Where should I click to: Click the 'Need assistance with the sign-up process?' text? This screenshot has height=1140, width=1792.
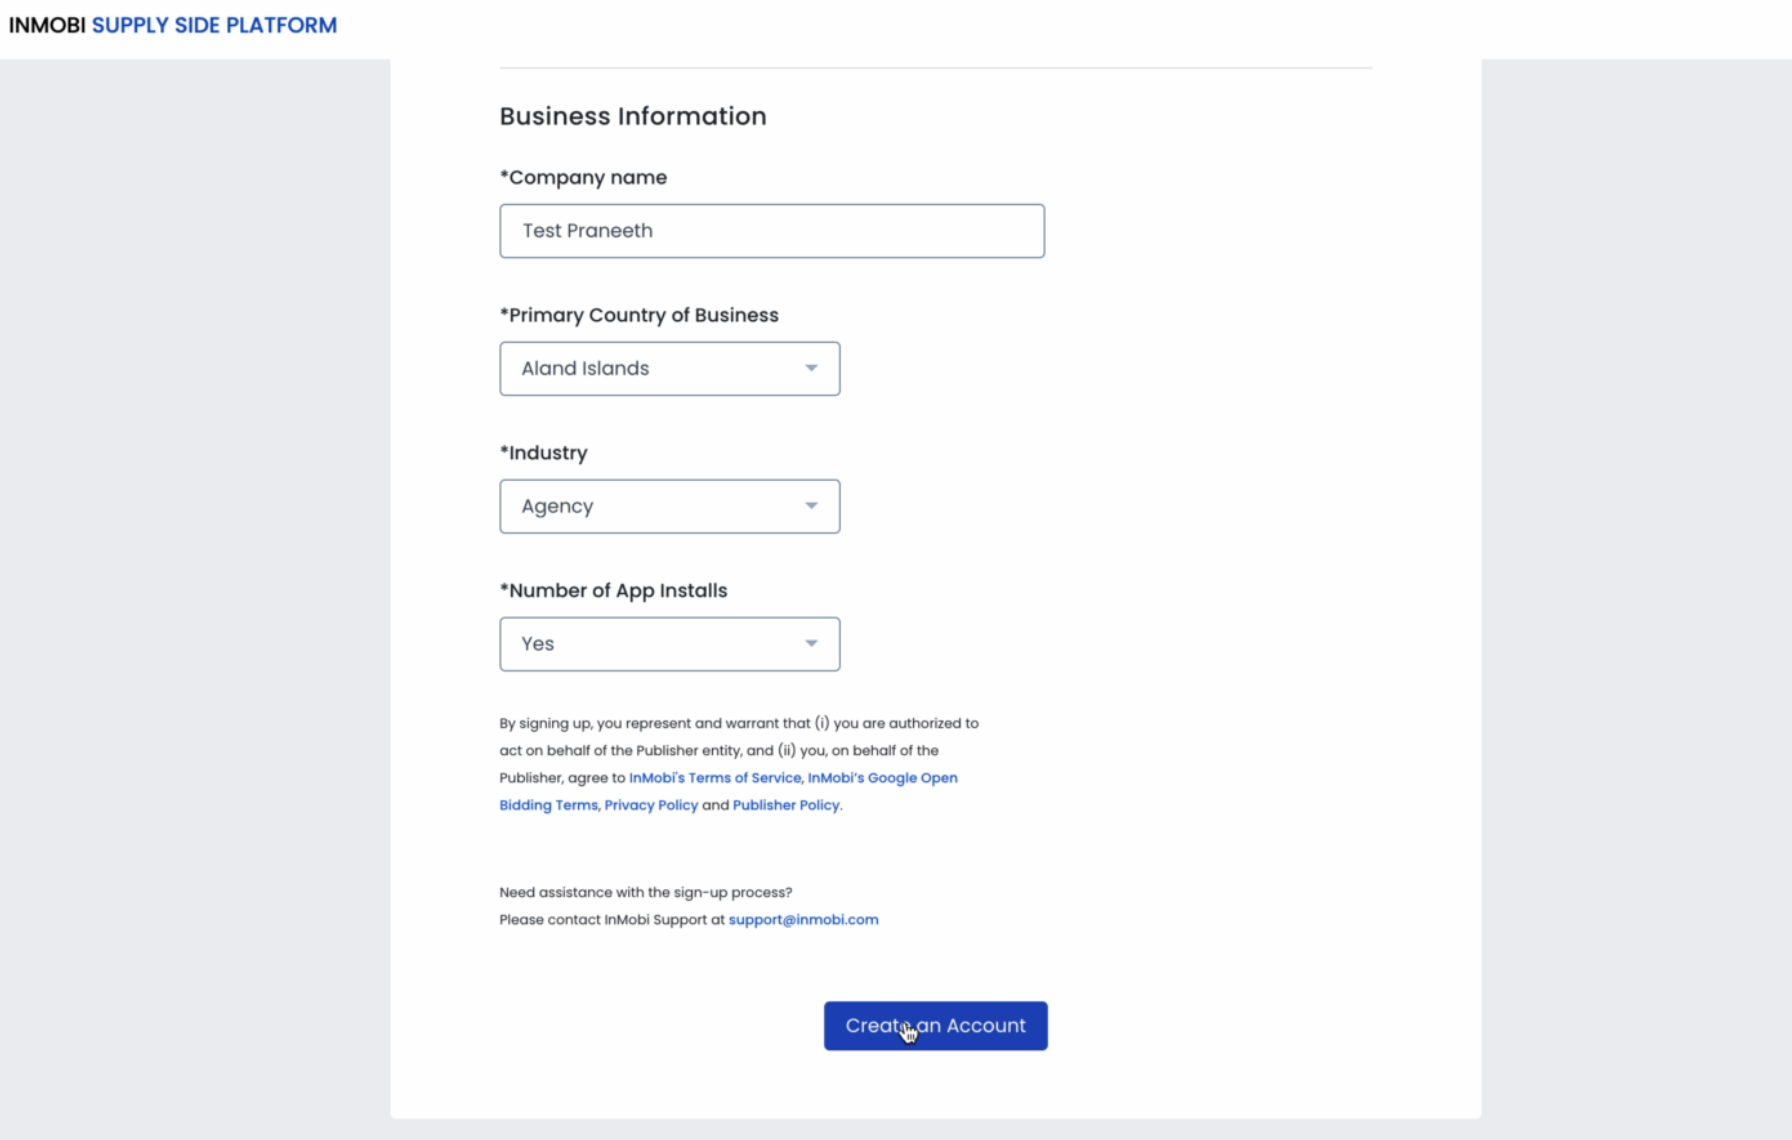click(645, 892)
